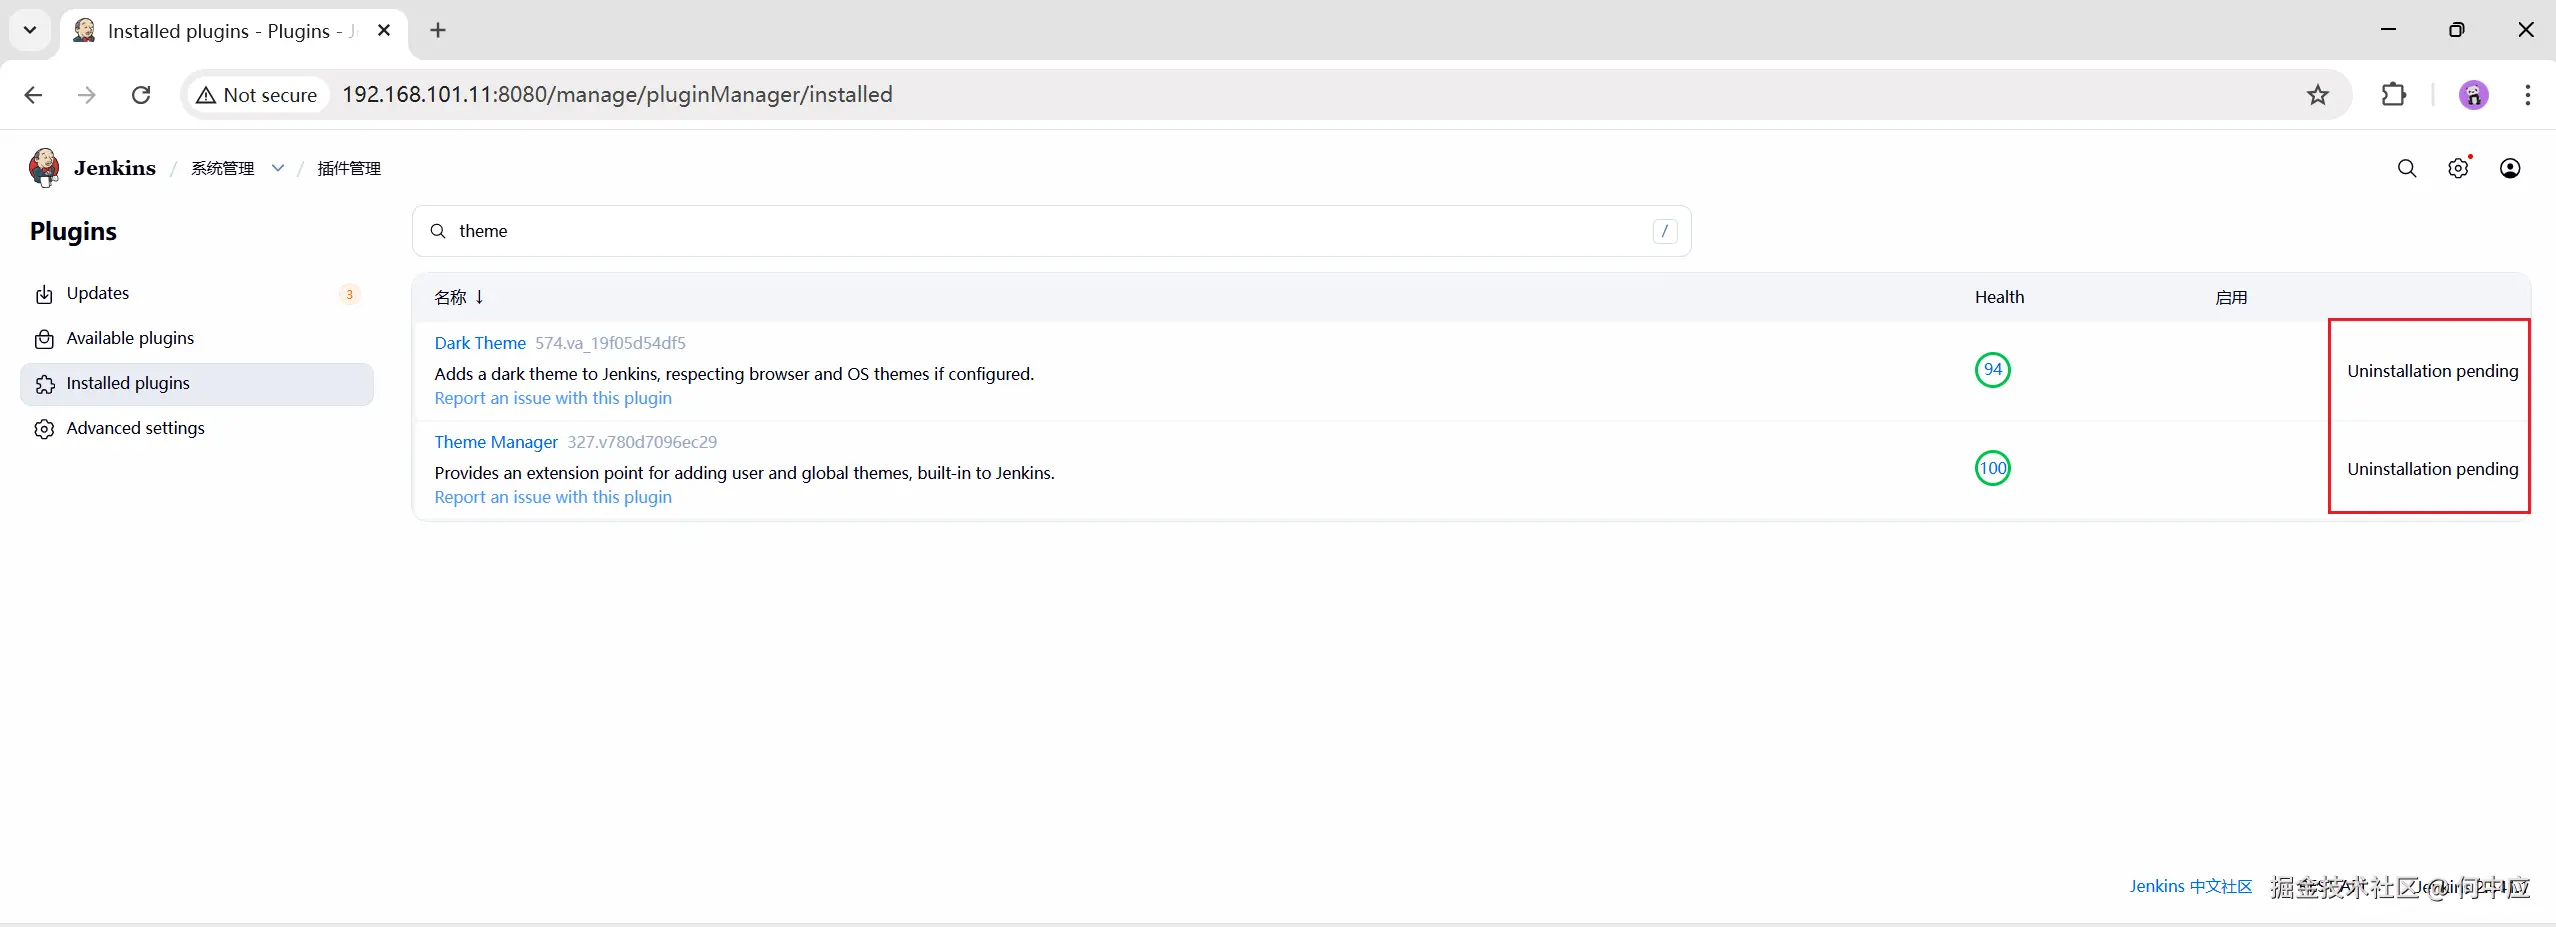This screenshot has height=927, width=2556.
Task: Click the Plugins sidebar heading
Action: click(73, 231)
